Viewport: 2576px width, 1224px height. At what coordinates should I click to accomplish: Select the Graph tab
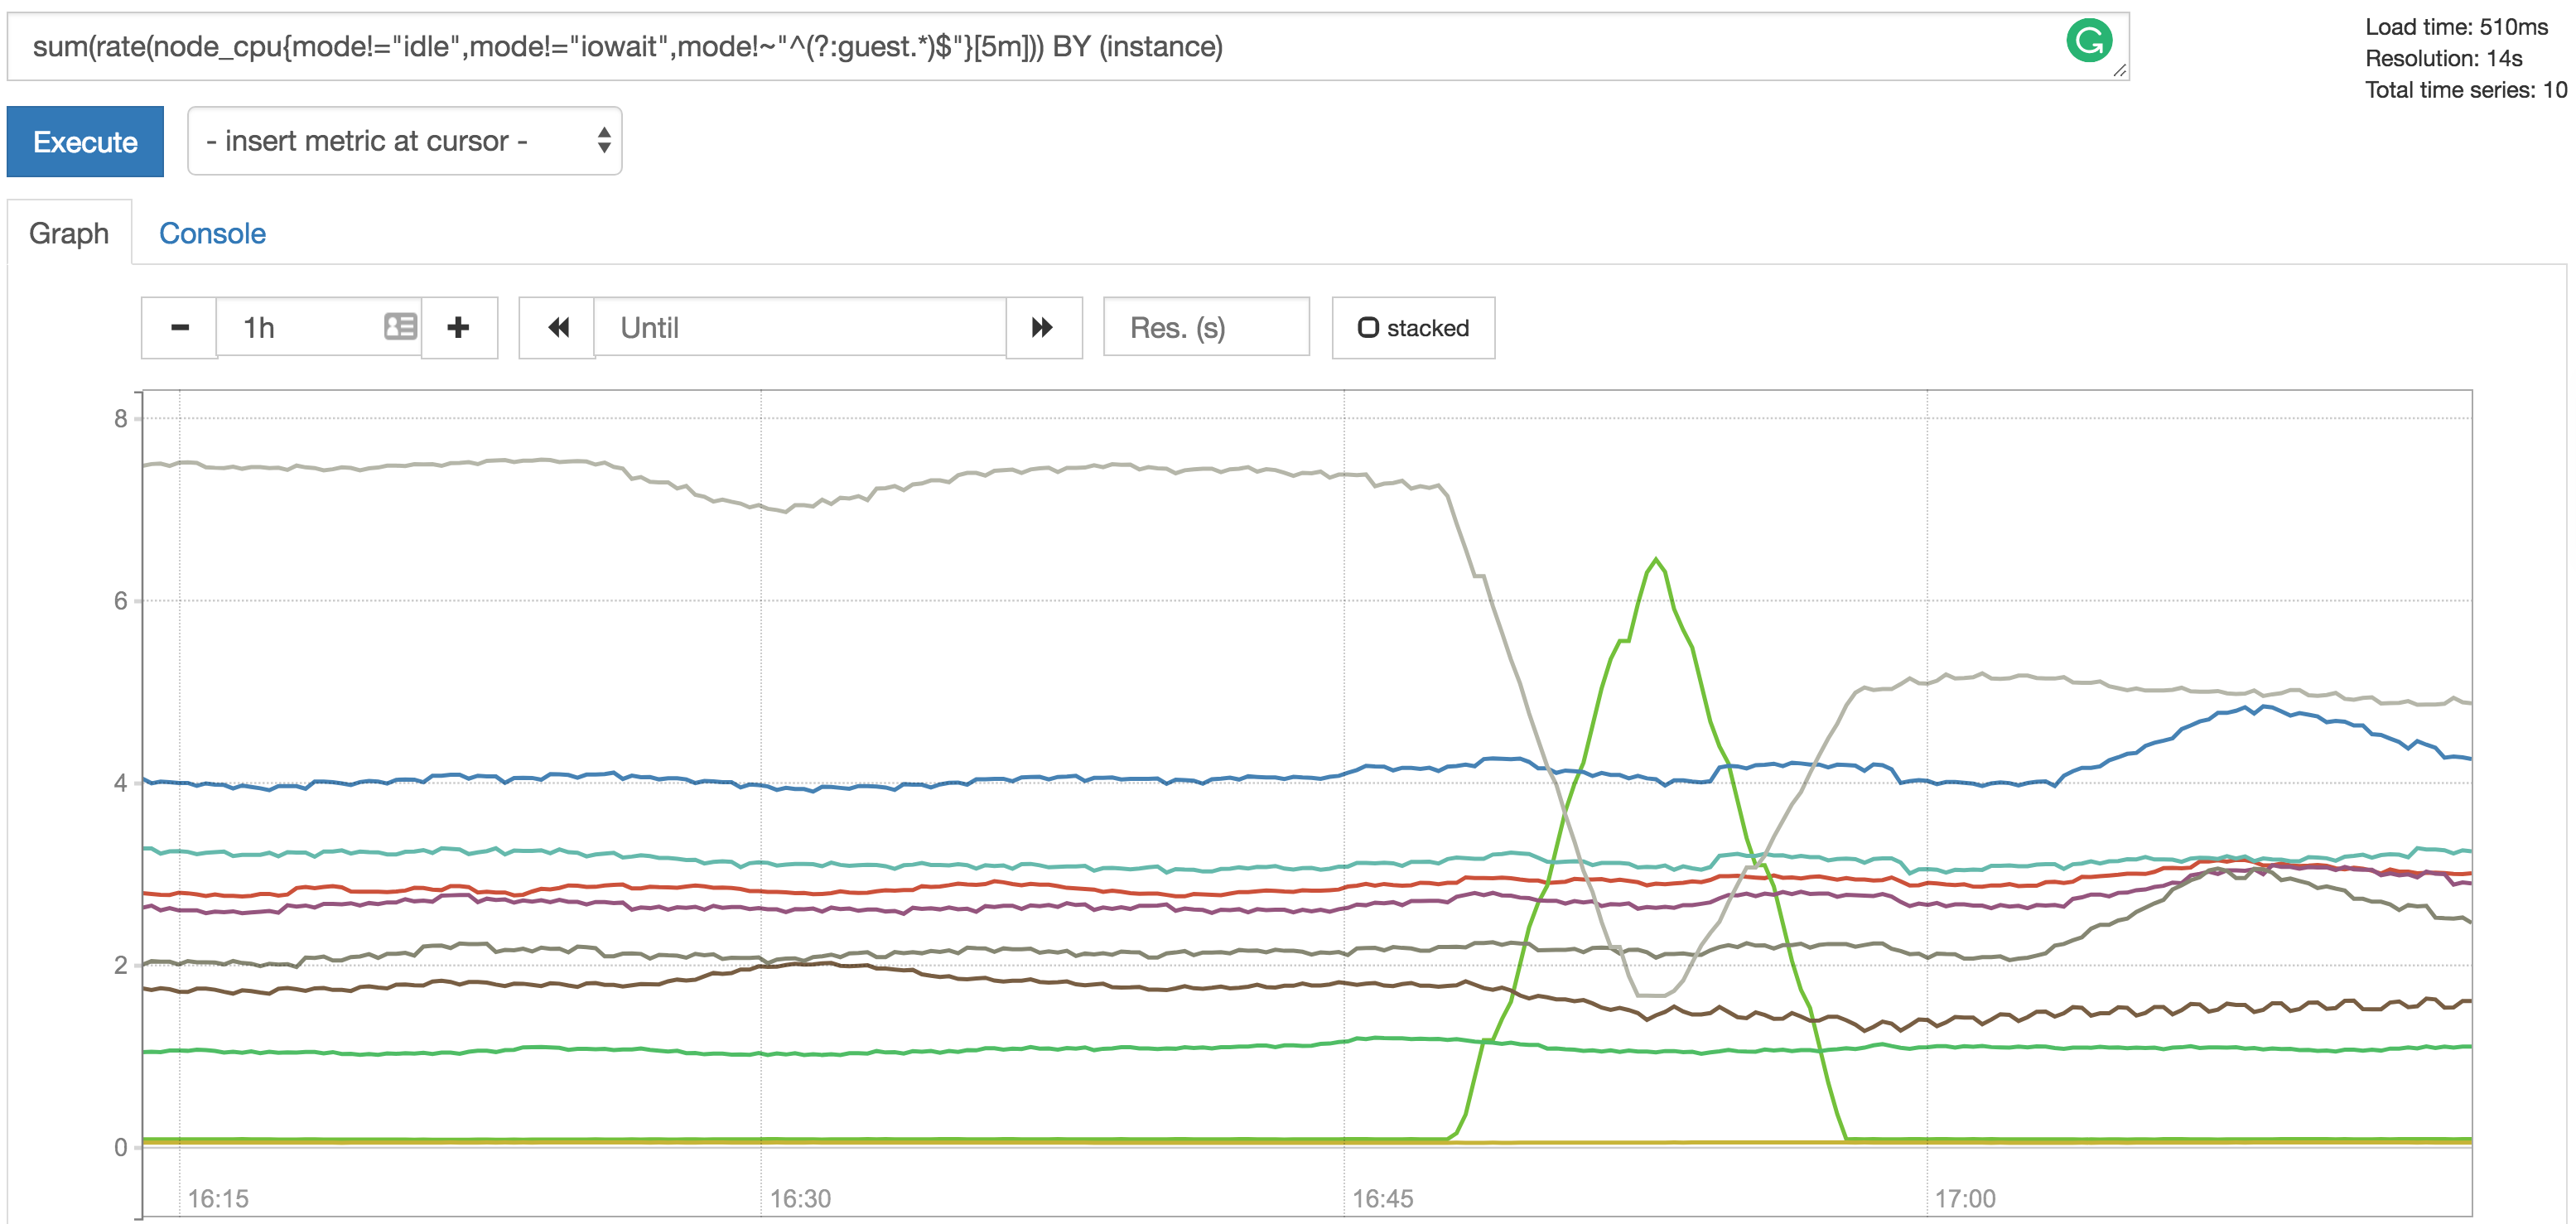pos(69,232)
